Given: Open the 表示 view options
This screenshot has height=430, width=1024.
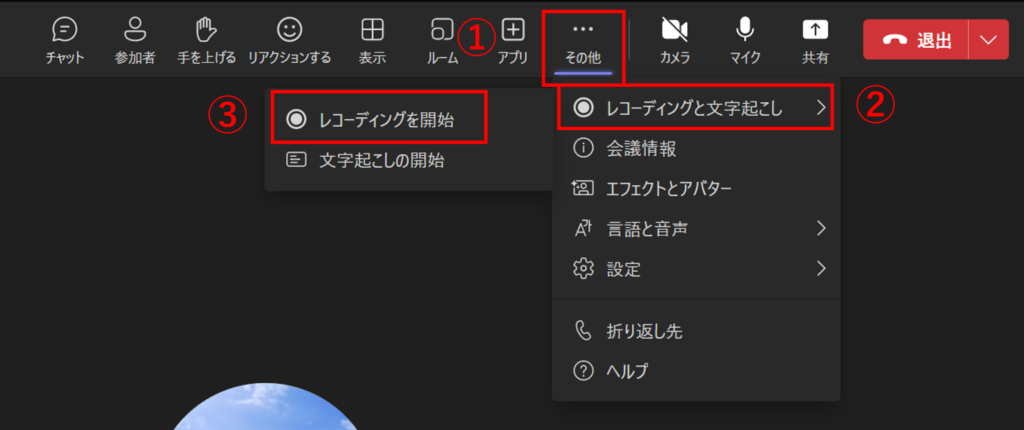Looking at the screenshot, I should pyautogui.click(x=372, y=40).
